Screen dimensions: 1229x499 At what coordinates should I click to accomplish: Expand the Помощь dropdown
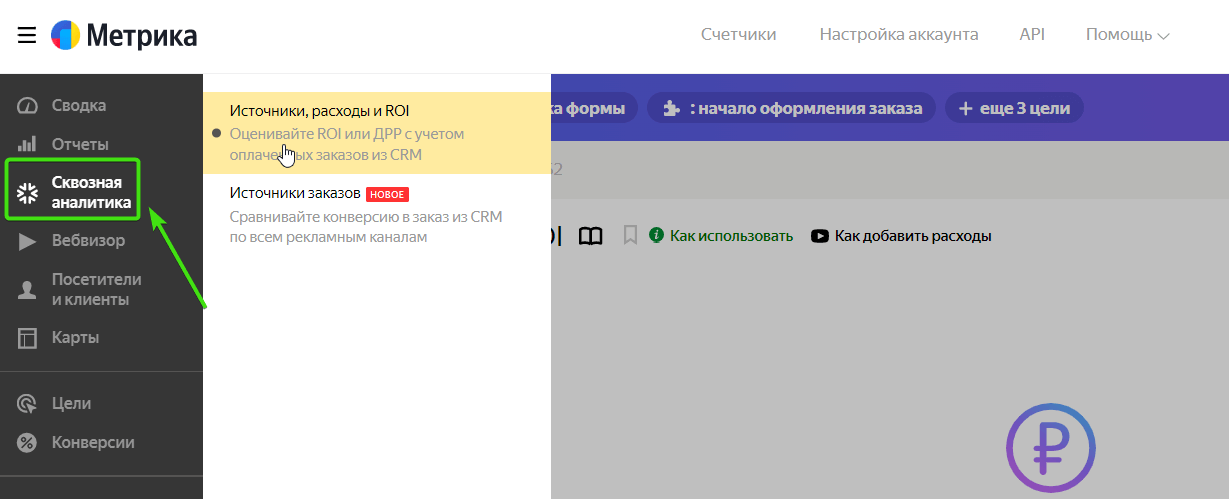point(1128,34)
